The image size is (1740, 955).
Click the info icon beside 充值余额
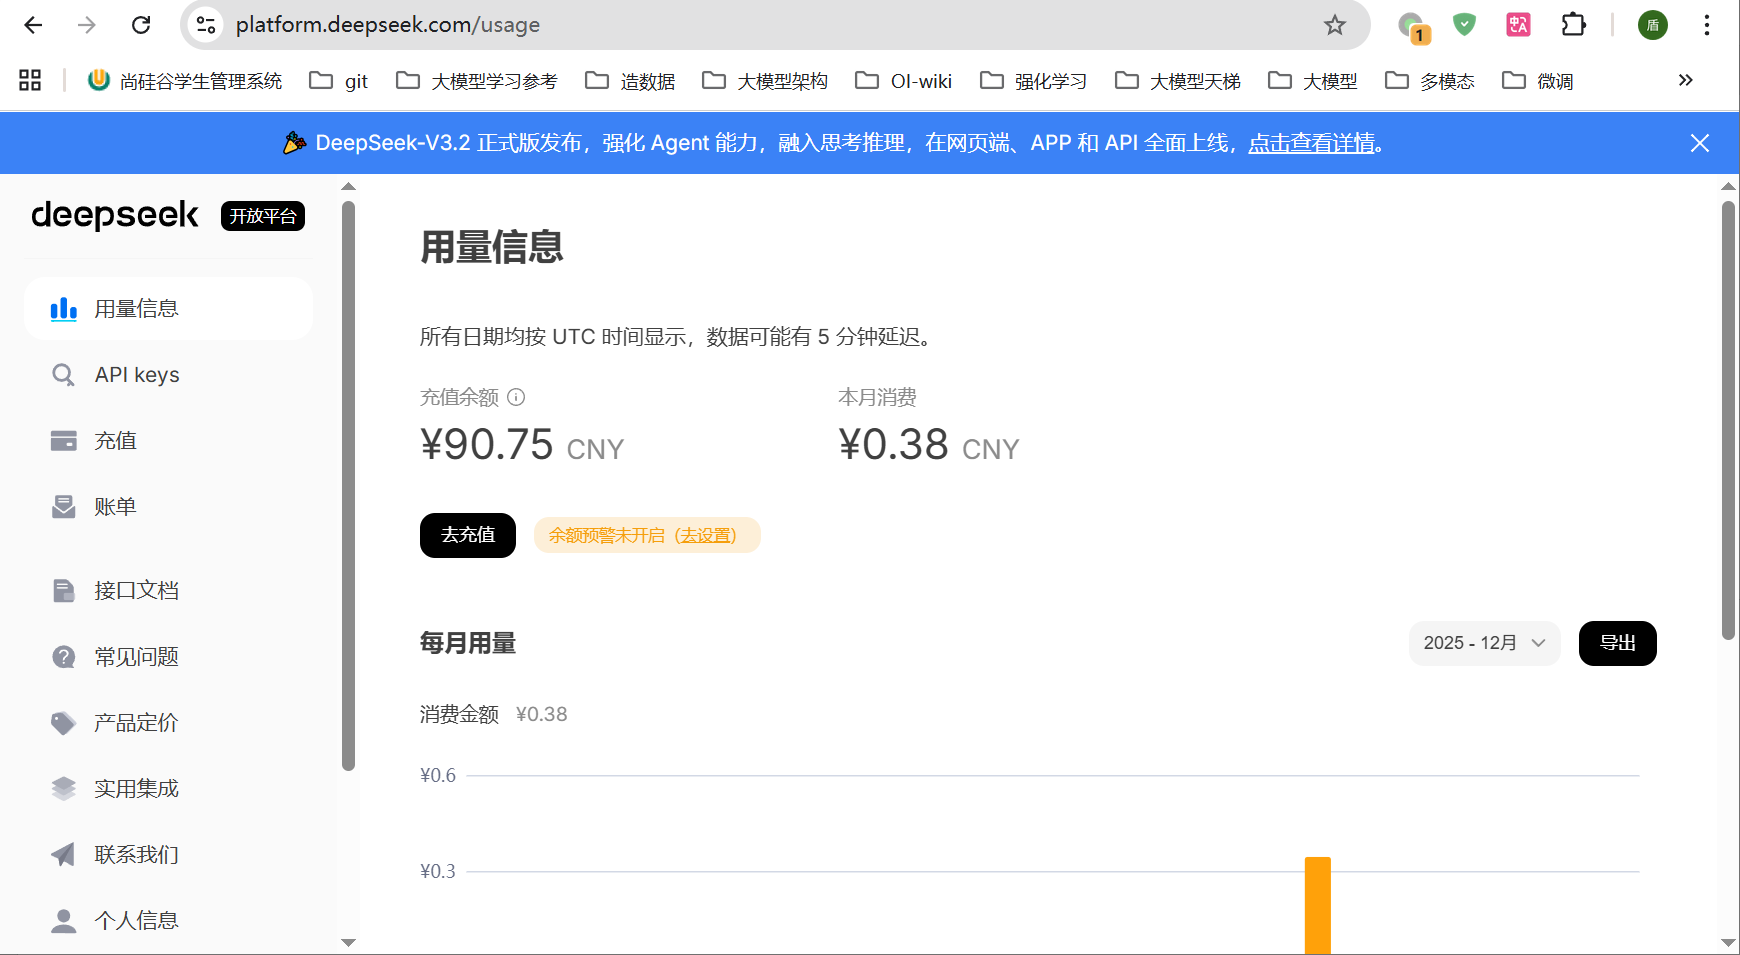point(516,397)
